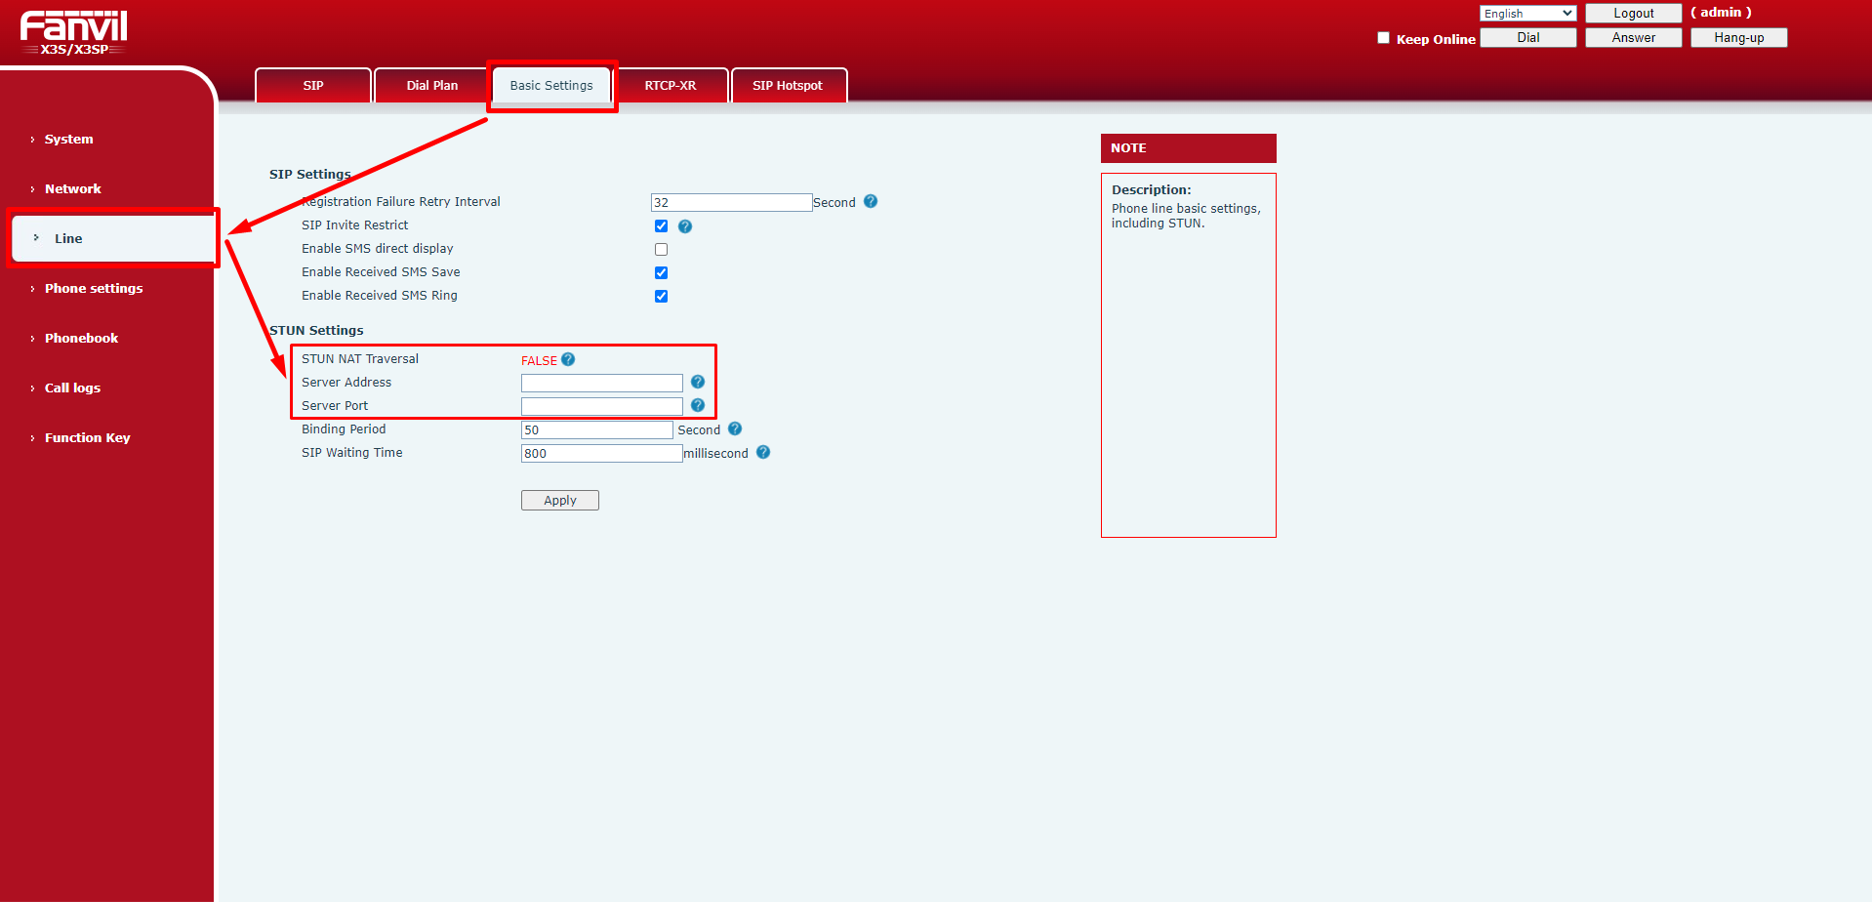The width and height of the screenshot is (1872, 902).
Task: Click the Apply button
Action: [x=559, y=500]
